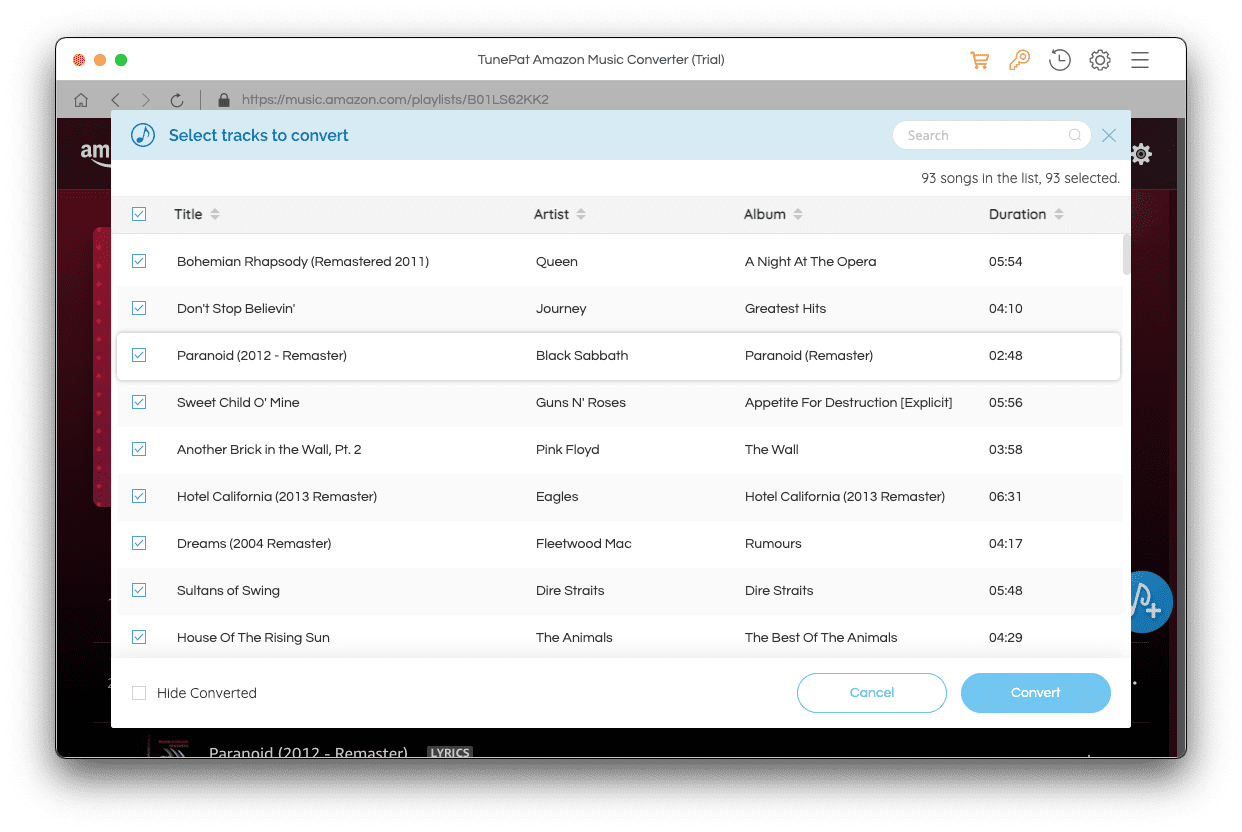Click the Convert button
The image size is (1242, 832).
[x=1036, y=693]
